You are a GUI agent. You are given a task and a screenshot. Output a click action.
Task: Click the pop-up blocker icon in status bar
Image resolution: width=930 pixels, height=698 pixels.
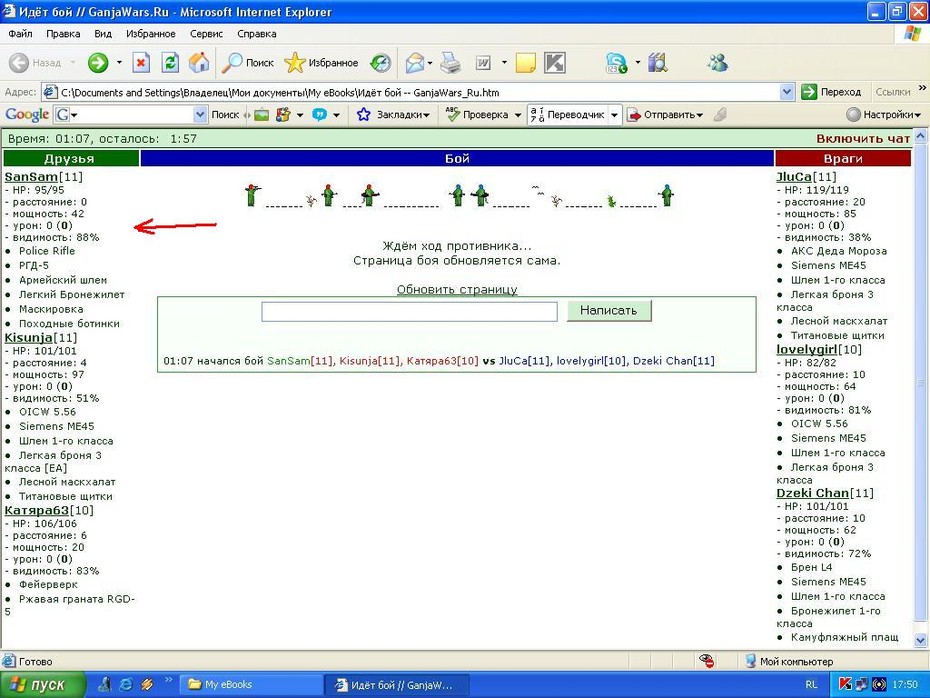706,661
